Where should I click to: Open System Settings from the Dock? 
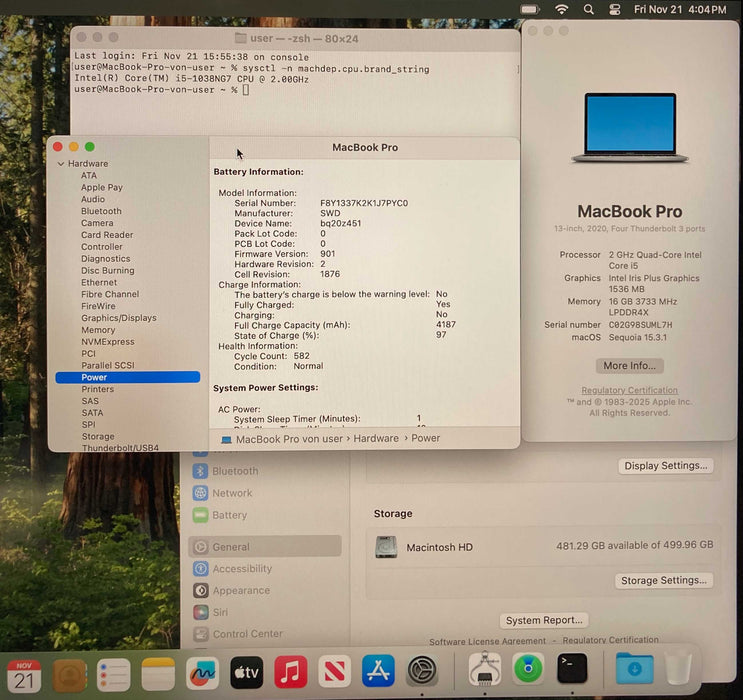(422, 670)
